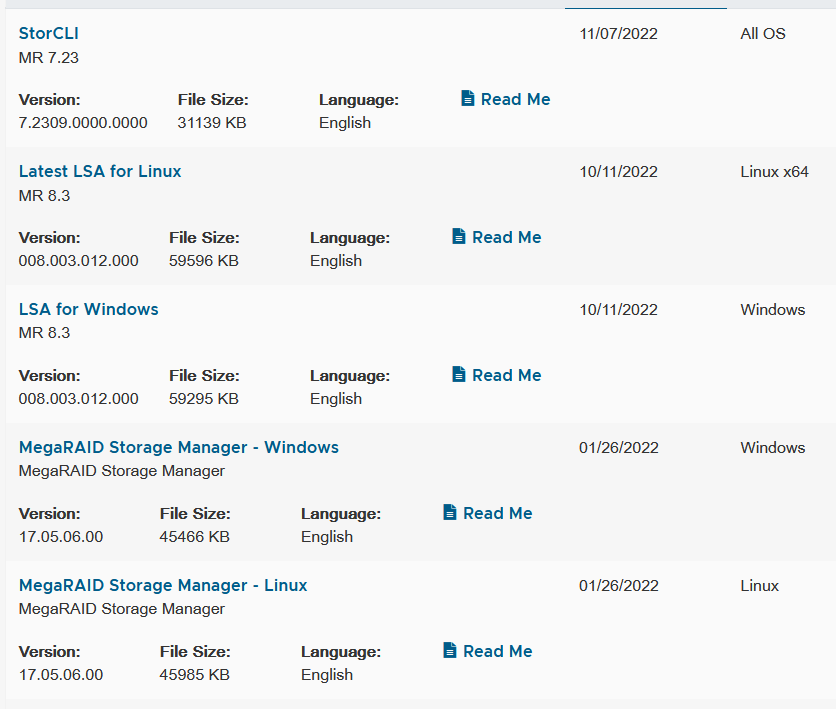Select the Linux x64 OS label

(774, 172)
